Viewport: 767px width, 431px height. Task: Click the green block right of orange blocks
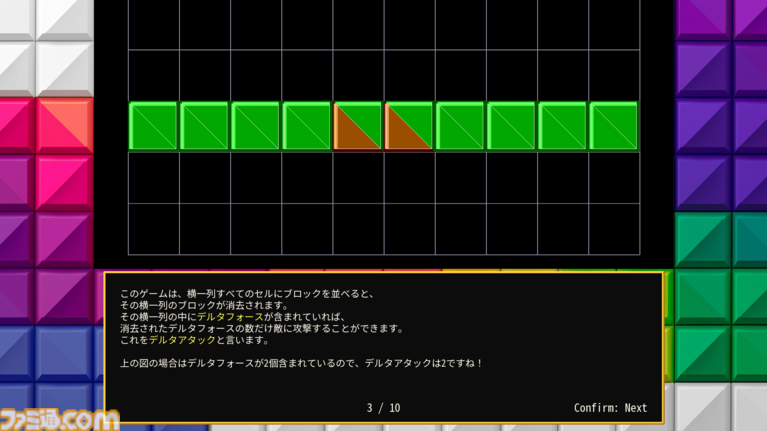click(x=459, y=126)
